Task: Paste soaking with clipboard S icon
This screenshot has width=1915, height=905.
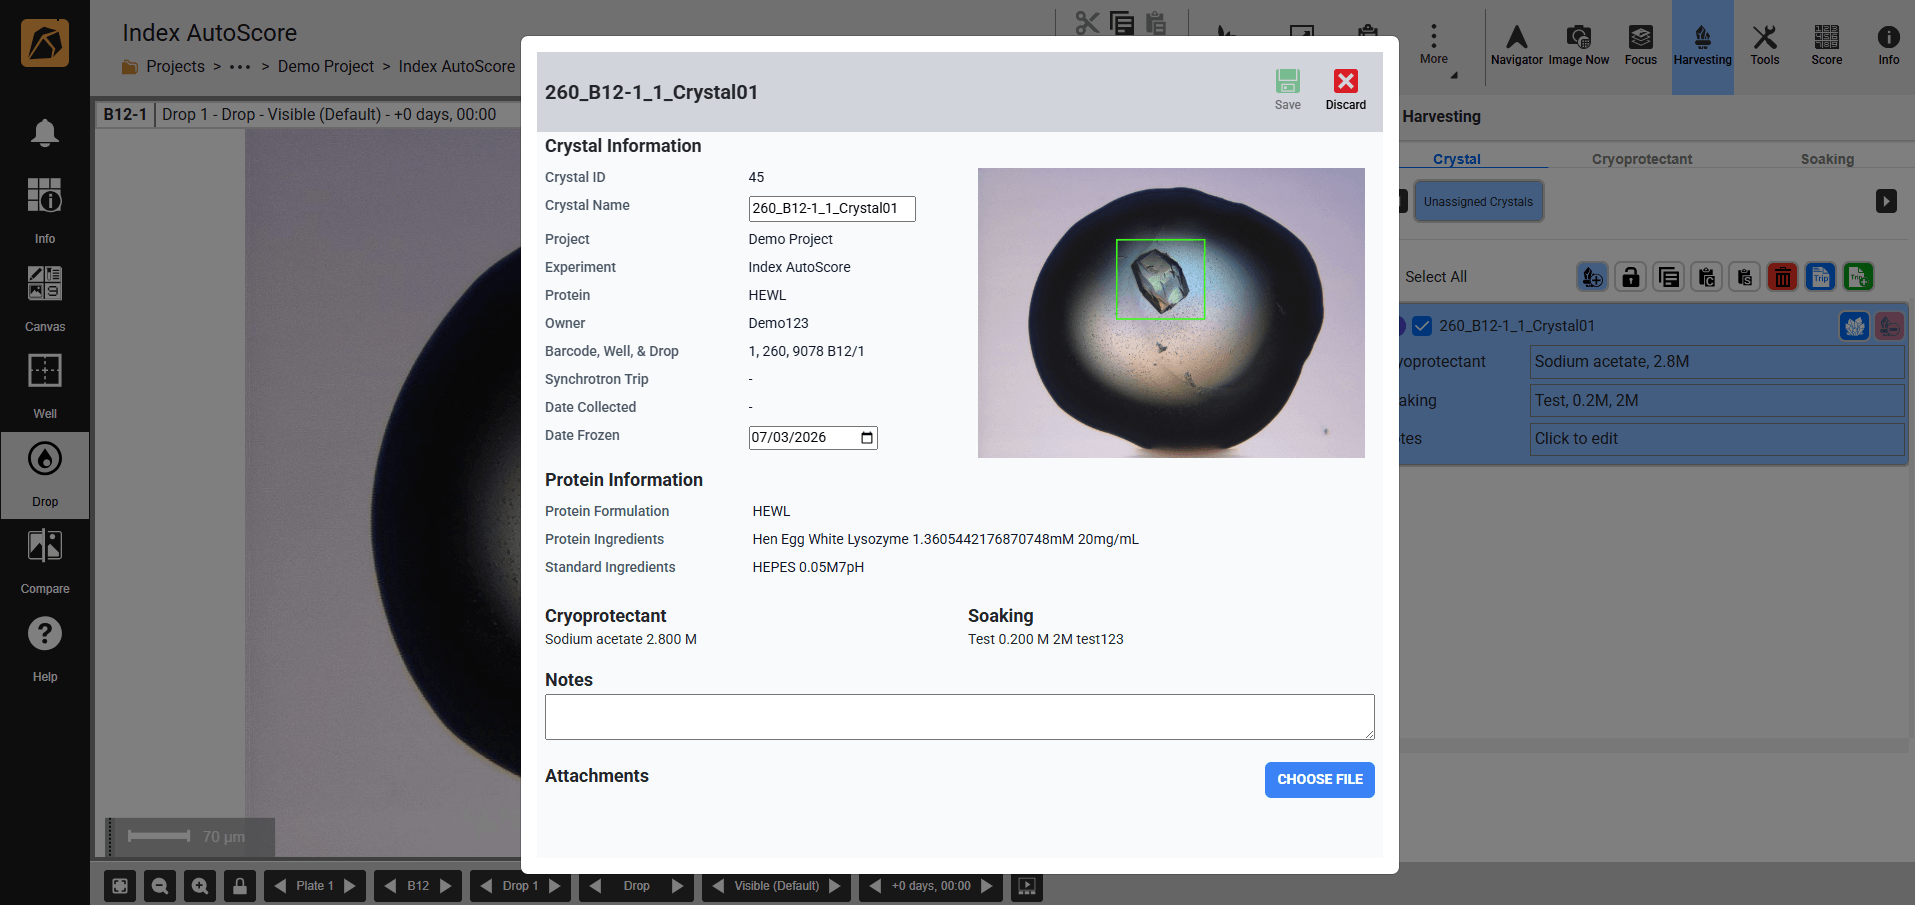Action: (1744, 277)
